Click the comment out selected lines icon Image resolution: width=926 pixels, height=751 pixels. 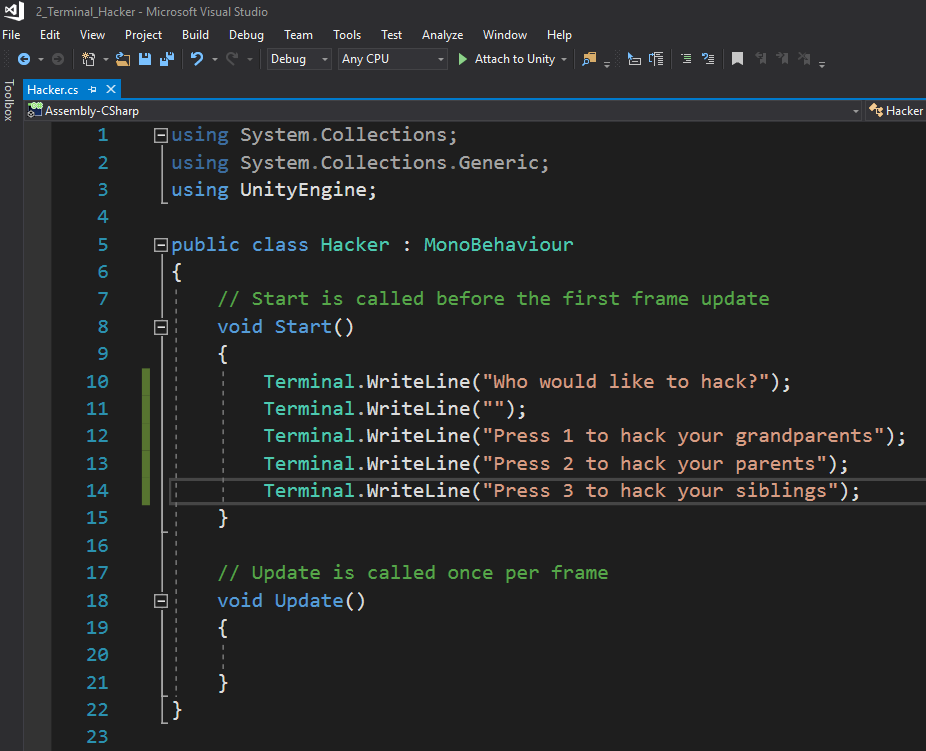[686, 59]
